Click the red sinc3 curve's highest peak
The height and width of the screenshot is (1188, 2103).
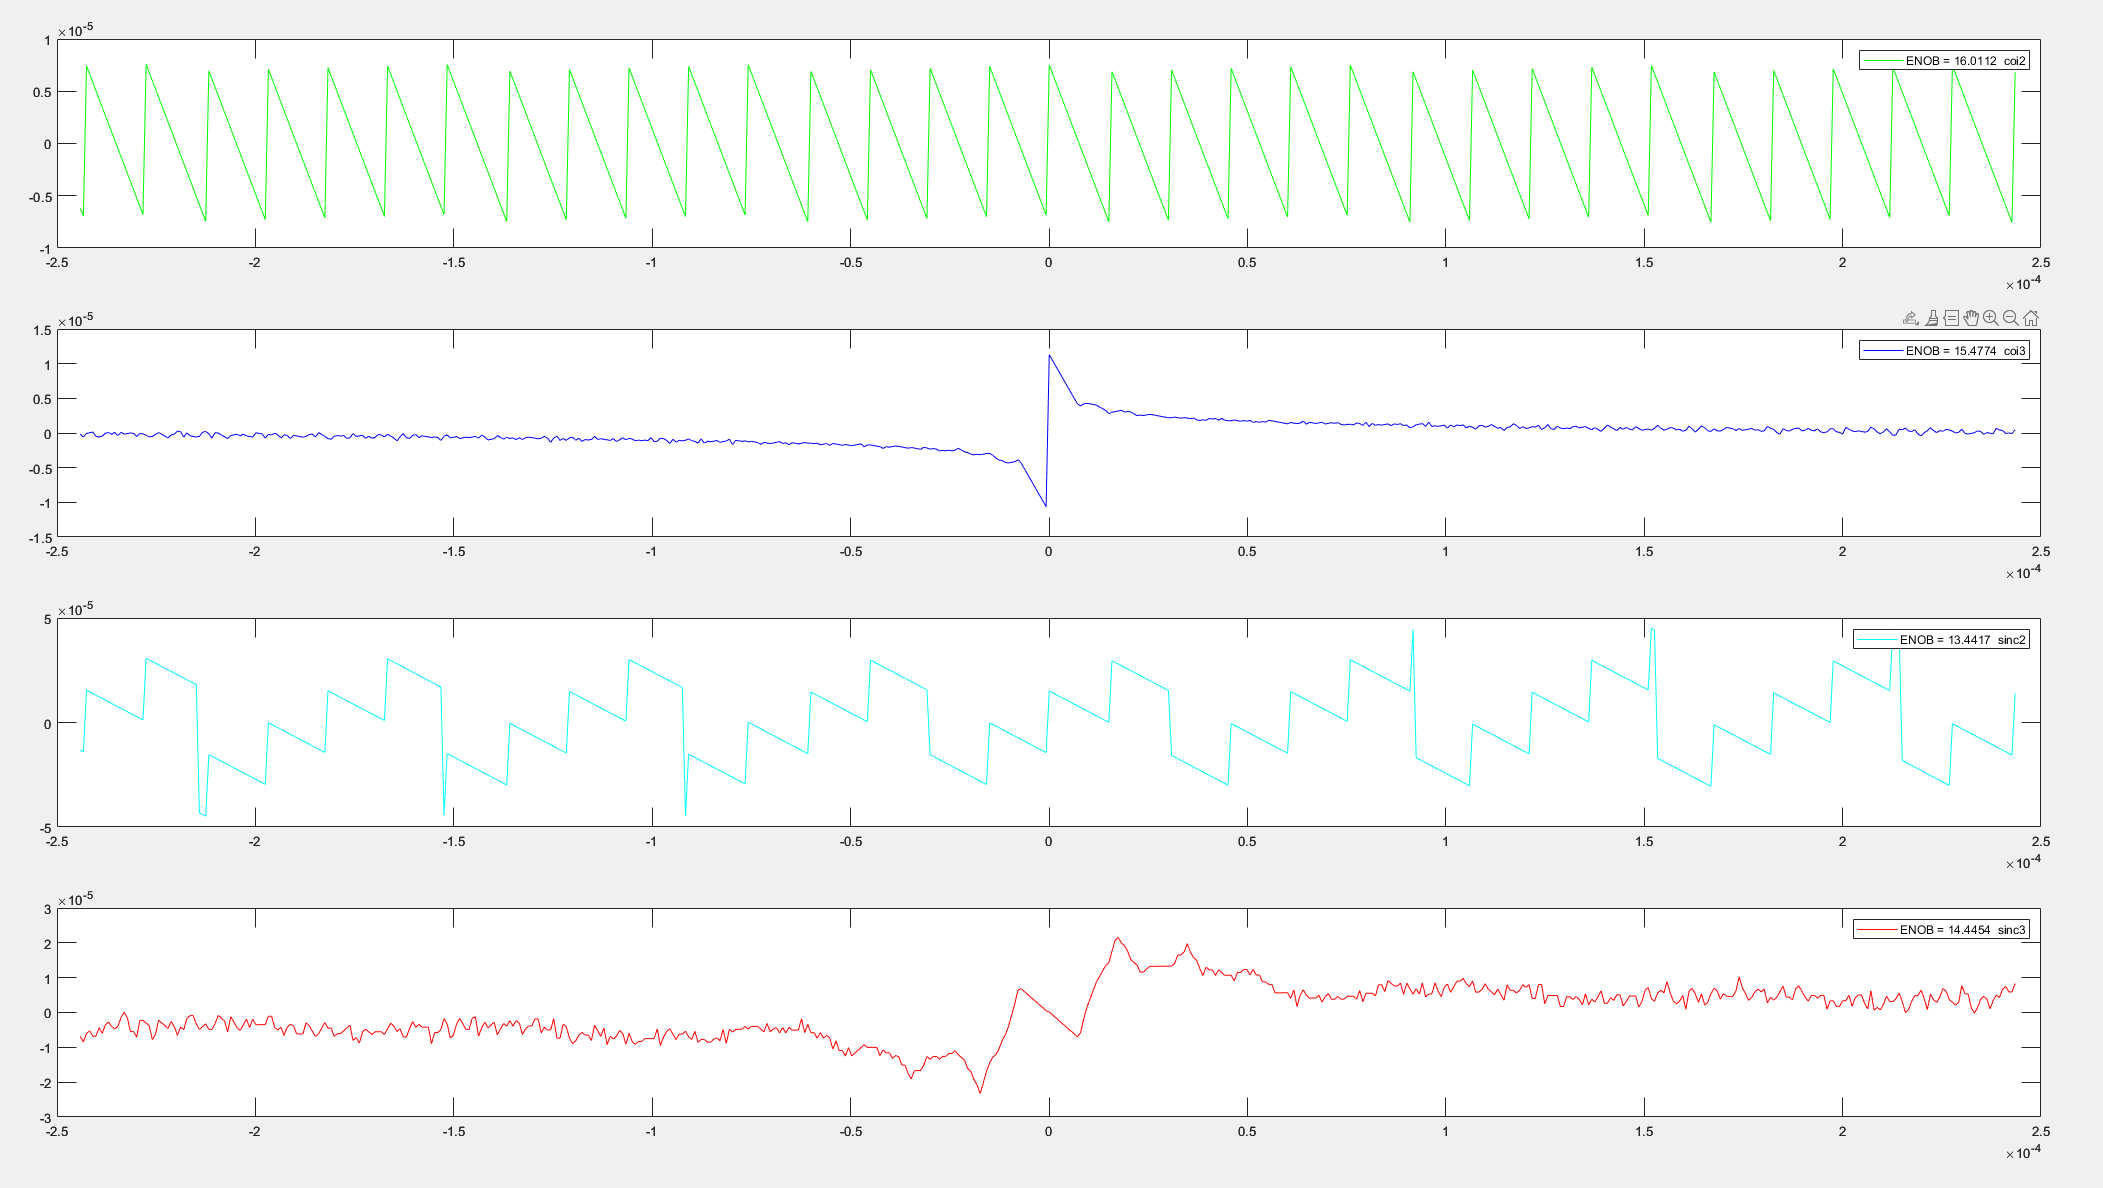pos(1118,939)
